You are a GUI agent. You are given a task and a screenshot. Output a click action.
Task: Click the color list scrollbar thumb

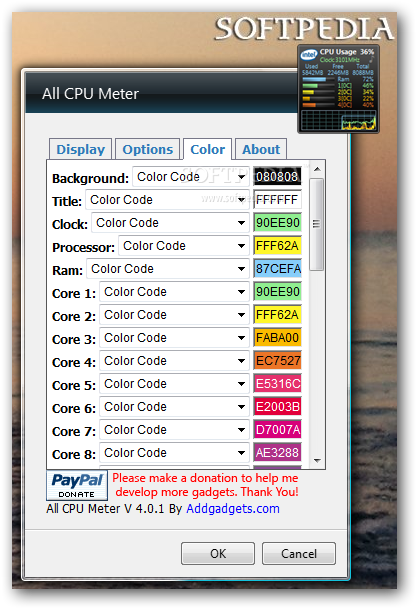click(317, 224)
